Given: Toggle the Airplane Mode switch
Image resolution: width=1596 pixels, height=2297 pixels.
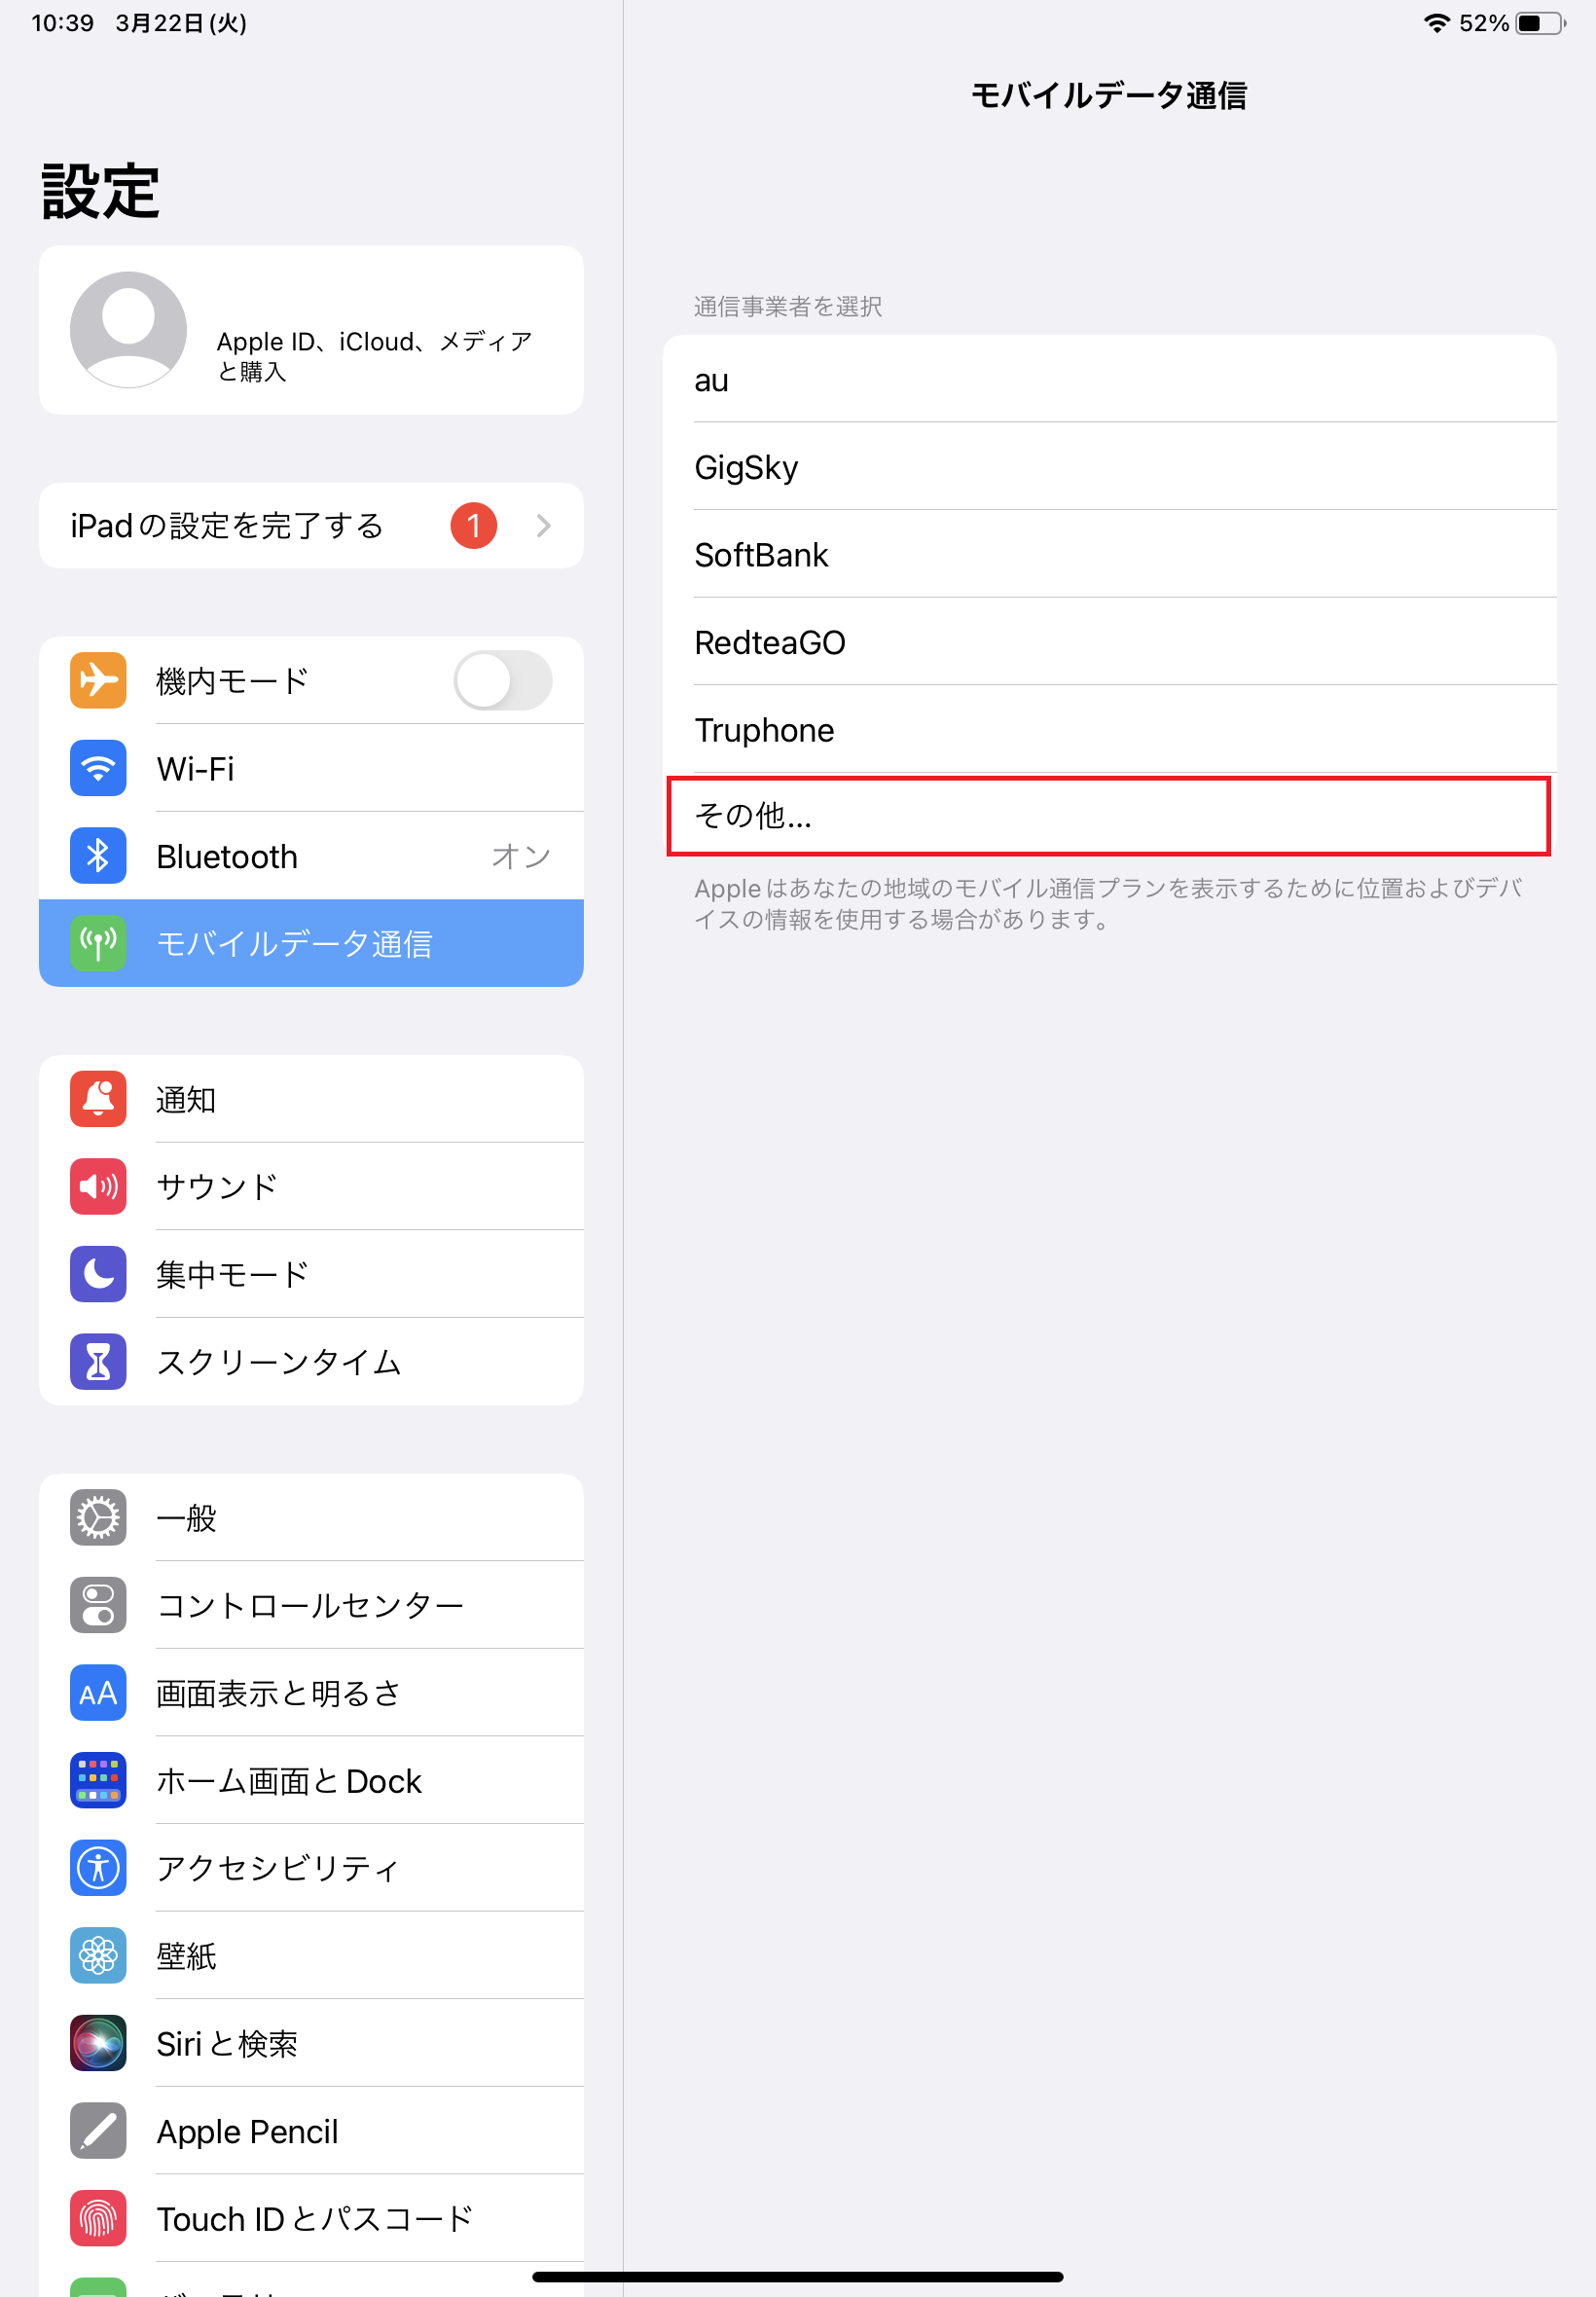Looking at the screenshot, I should tap(503, 681).
